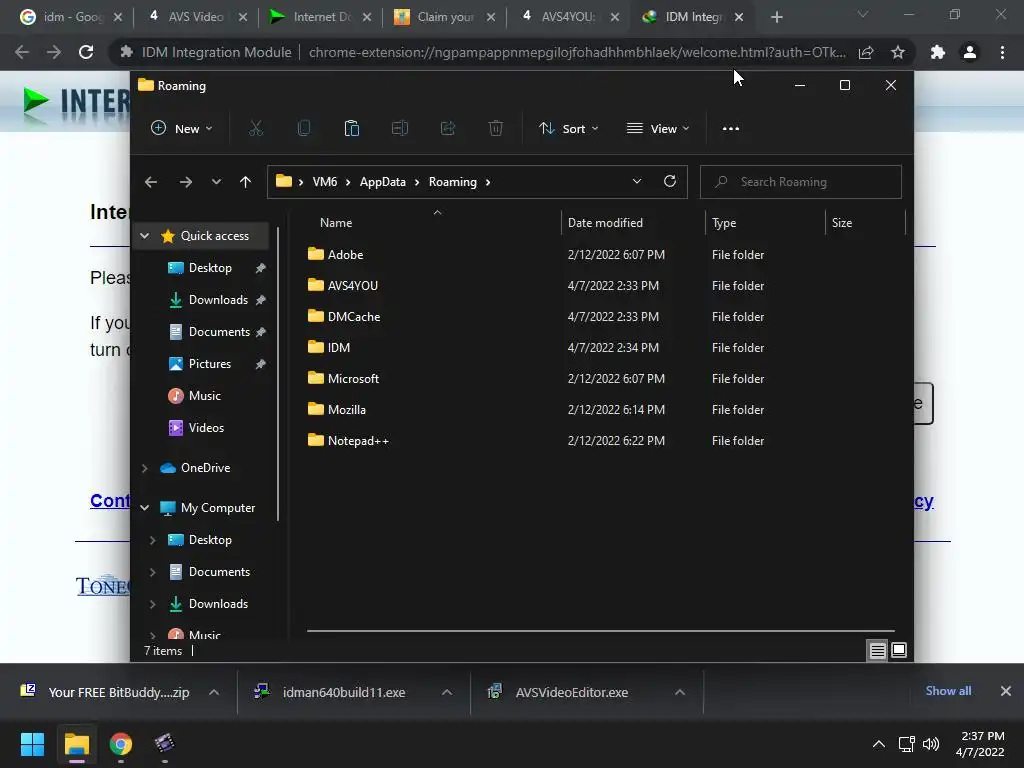Screen dimensions: 1024x768
Task: Open recent locations chevron dropdown
Action: (216, 182)
